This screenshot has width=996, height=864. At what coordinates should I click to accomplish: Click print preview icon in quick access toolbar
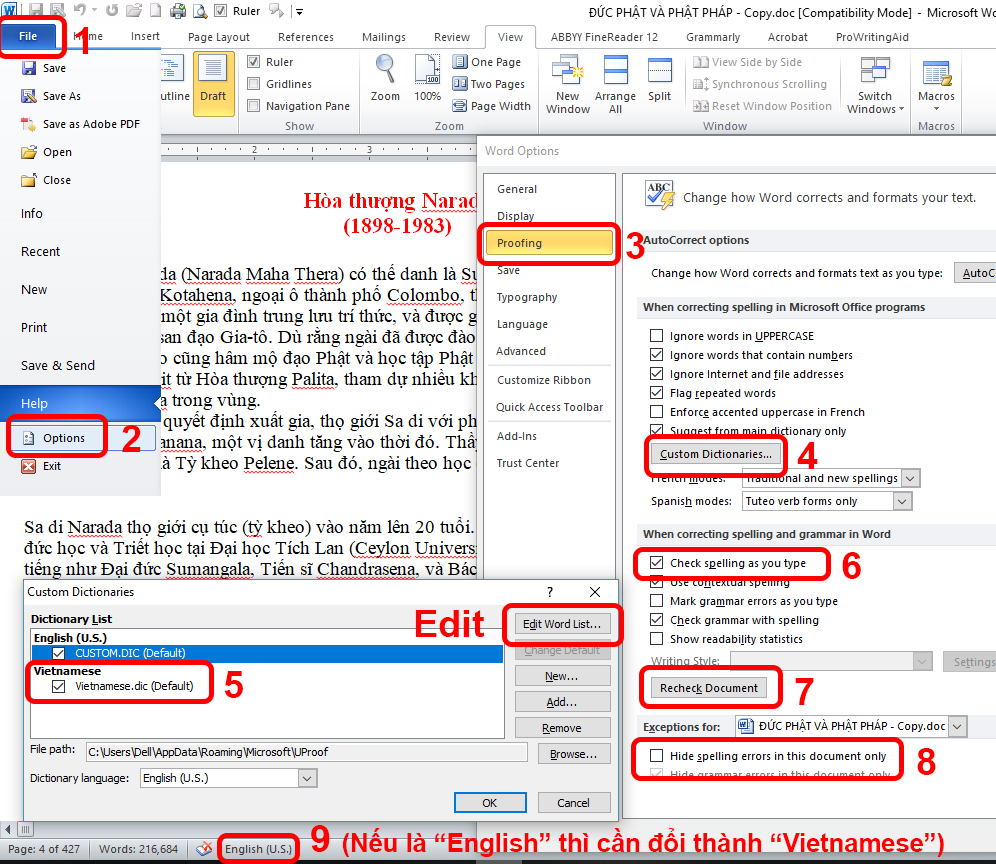[x=200, y=11]
